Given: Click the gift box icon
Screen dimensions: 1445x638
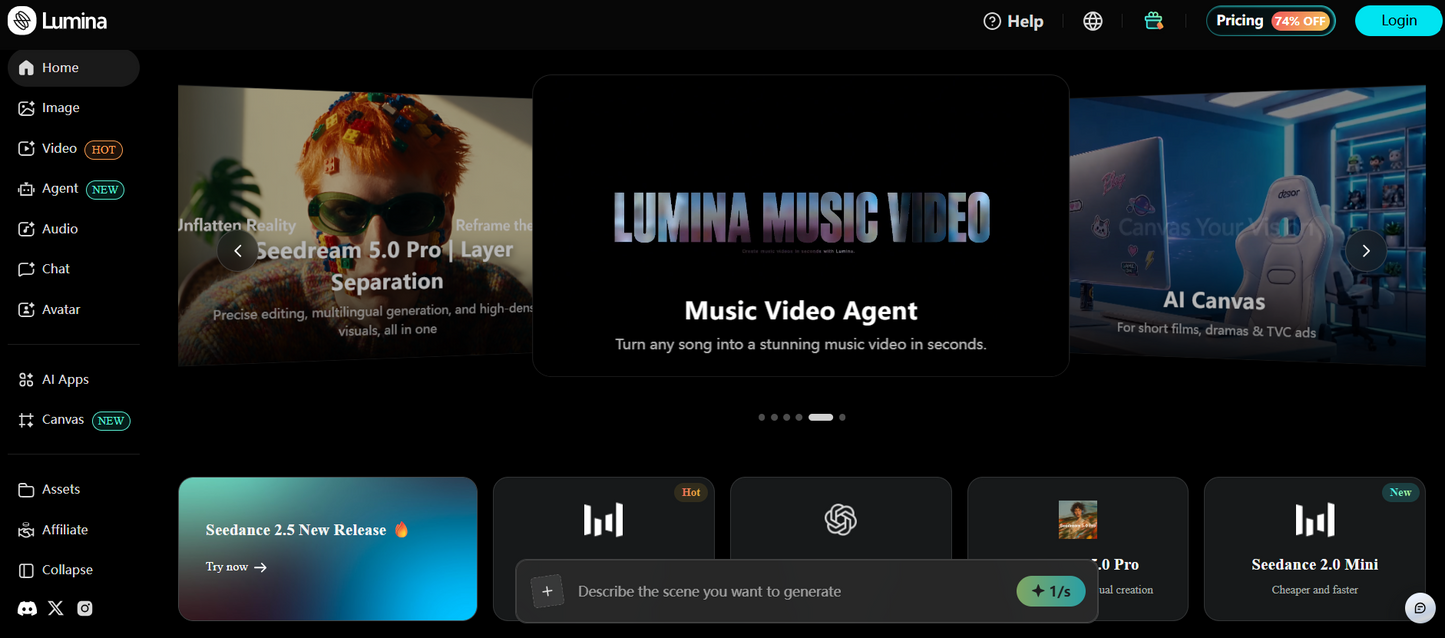Looking at the screenshot, I should coord(1154,21).
